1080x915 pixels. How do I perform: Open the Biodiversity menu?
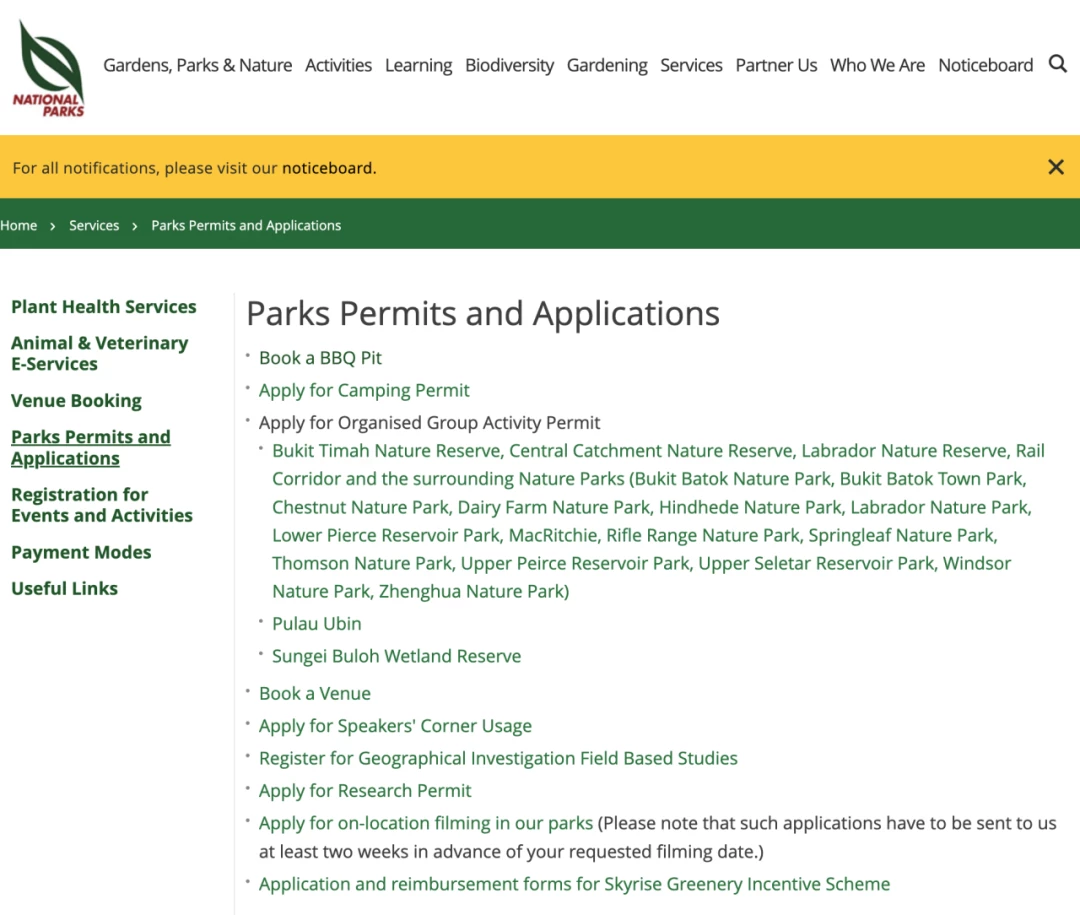[509, 65]
